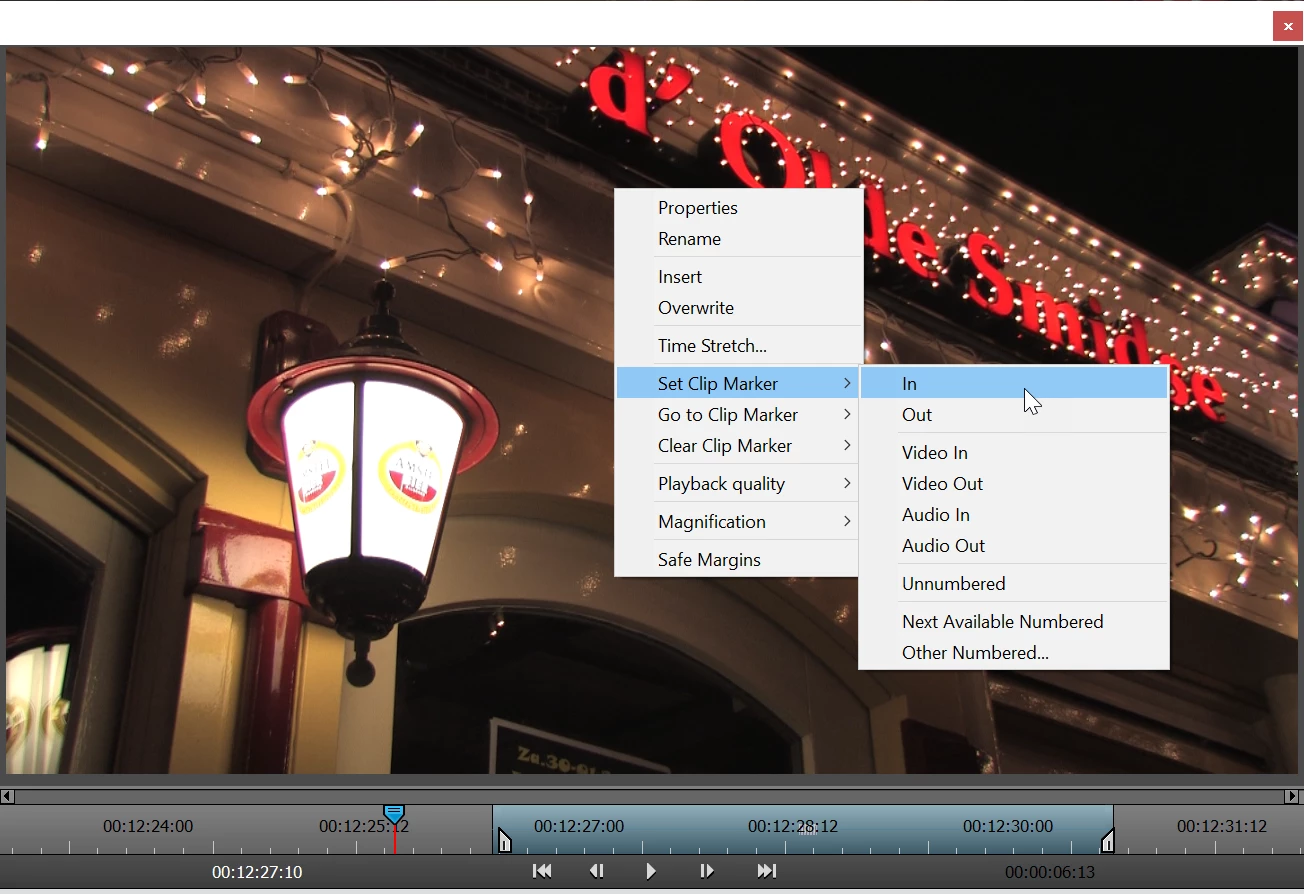The width and height of the screenshot is (1304, 894).
Task: Choose Audio Out marker option
Action: point(1014,546)
